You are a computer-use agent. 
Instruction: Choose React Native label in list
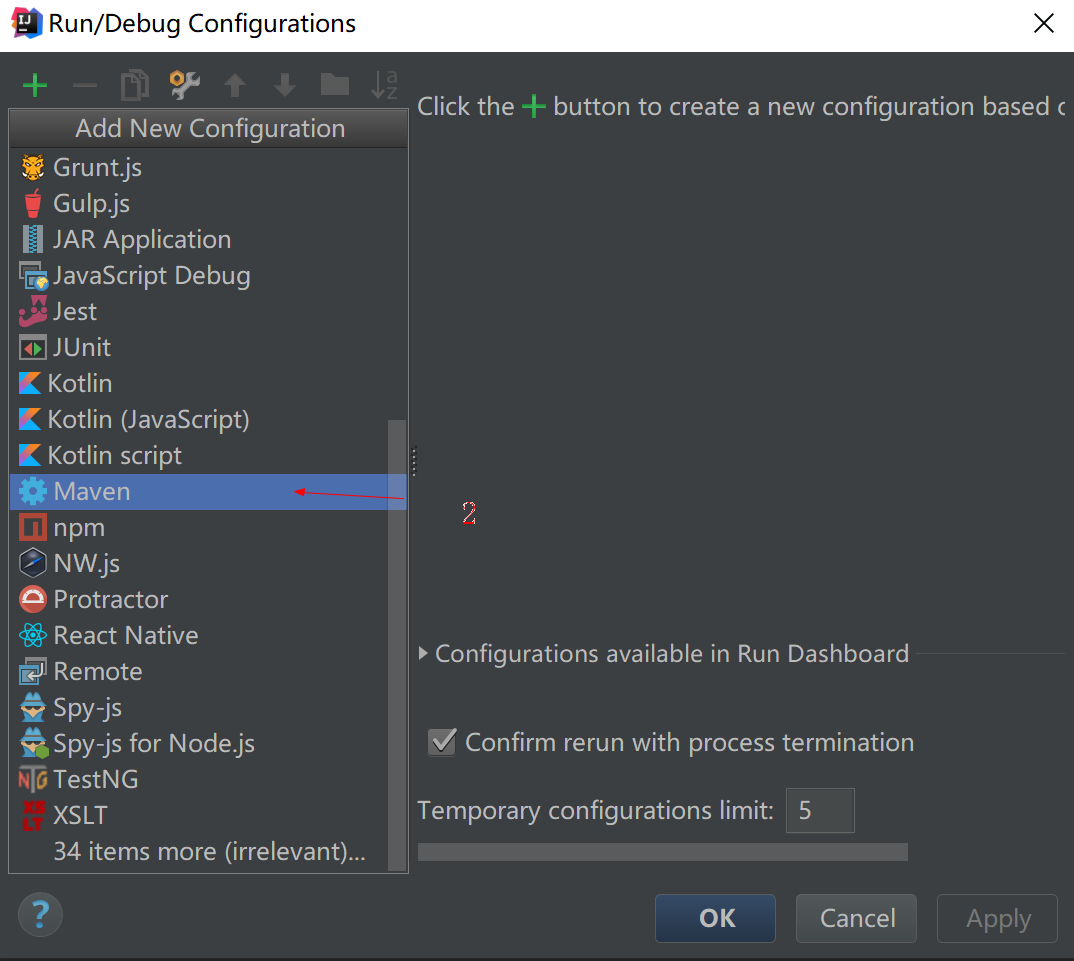pyautogui.click(x=126, y=635)
